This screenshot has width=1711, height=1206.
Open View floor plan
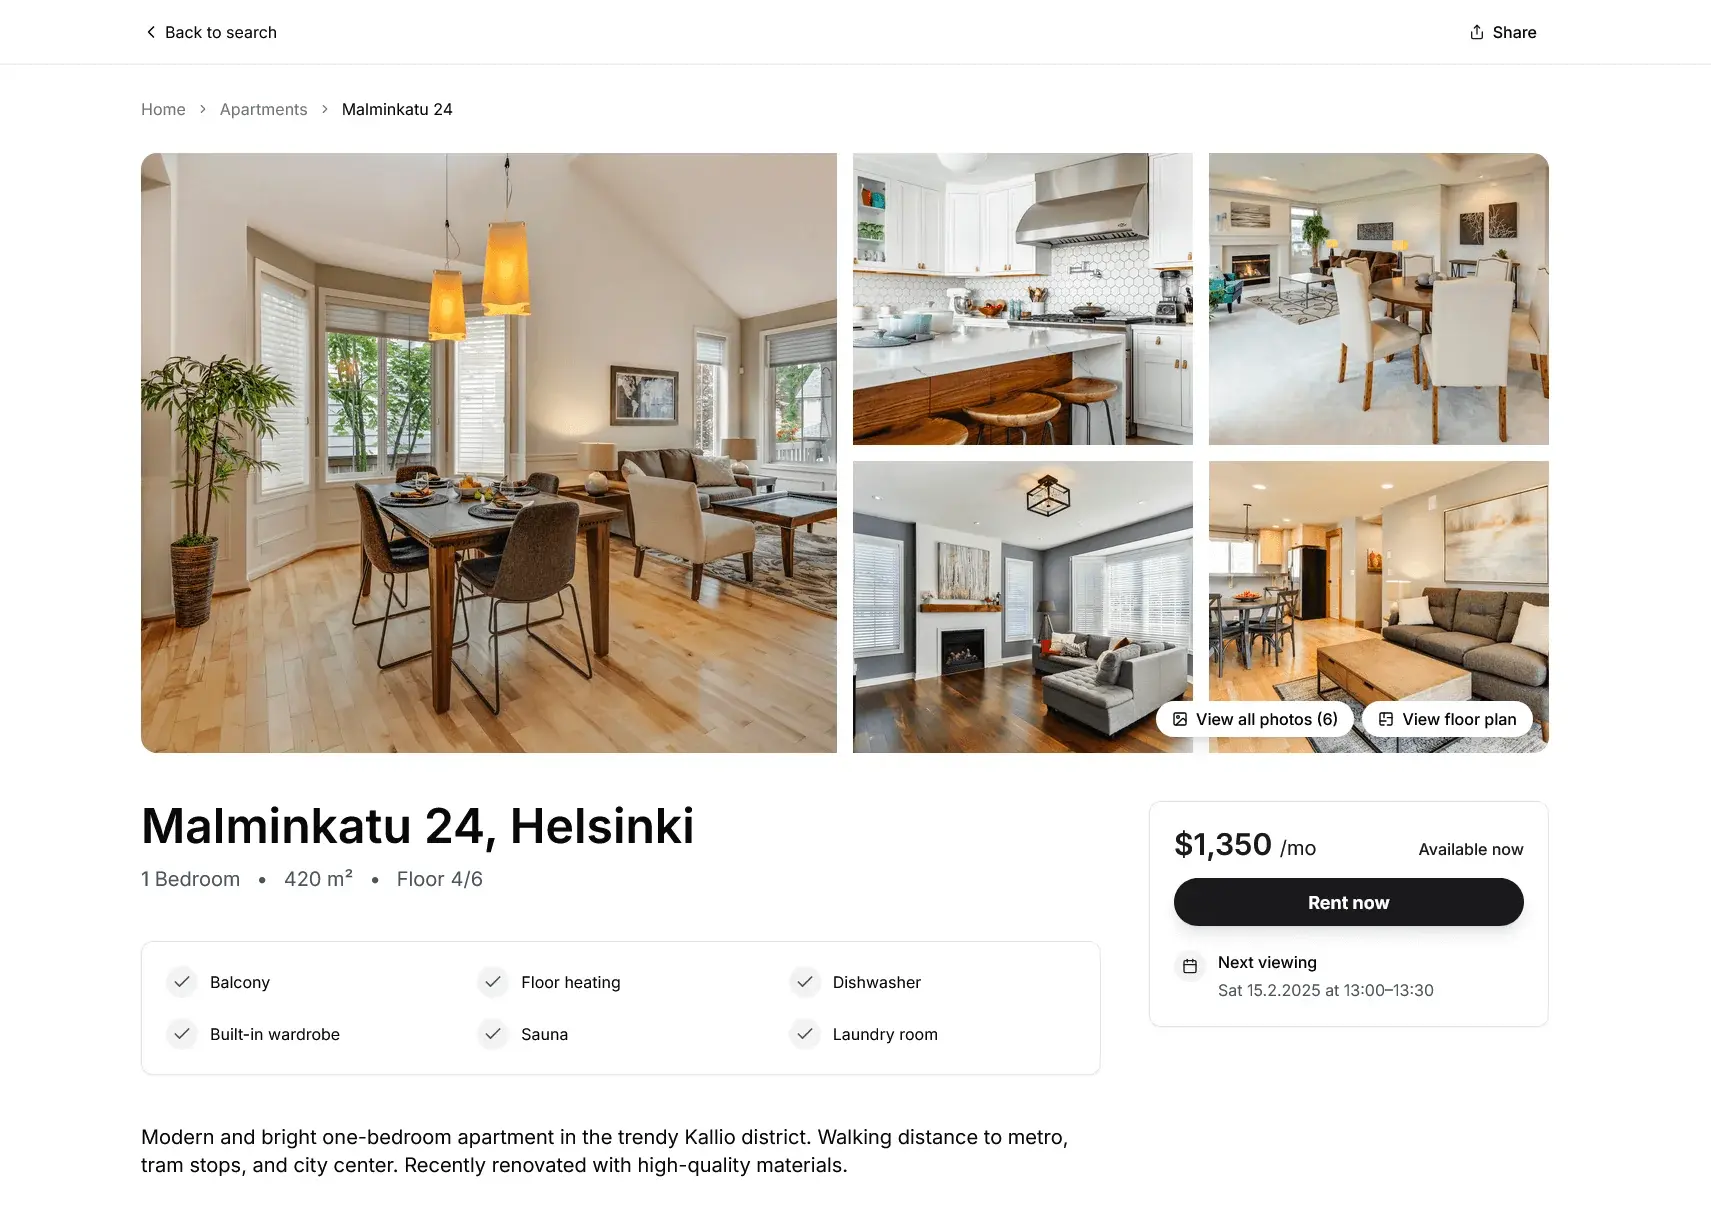pyautogui.click(x=1447, y=719)
